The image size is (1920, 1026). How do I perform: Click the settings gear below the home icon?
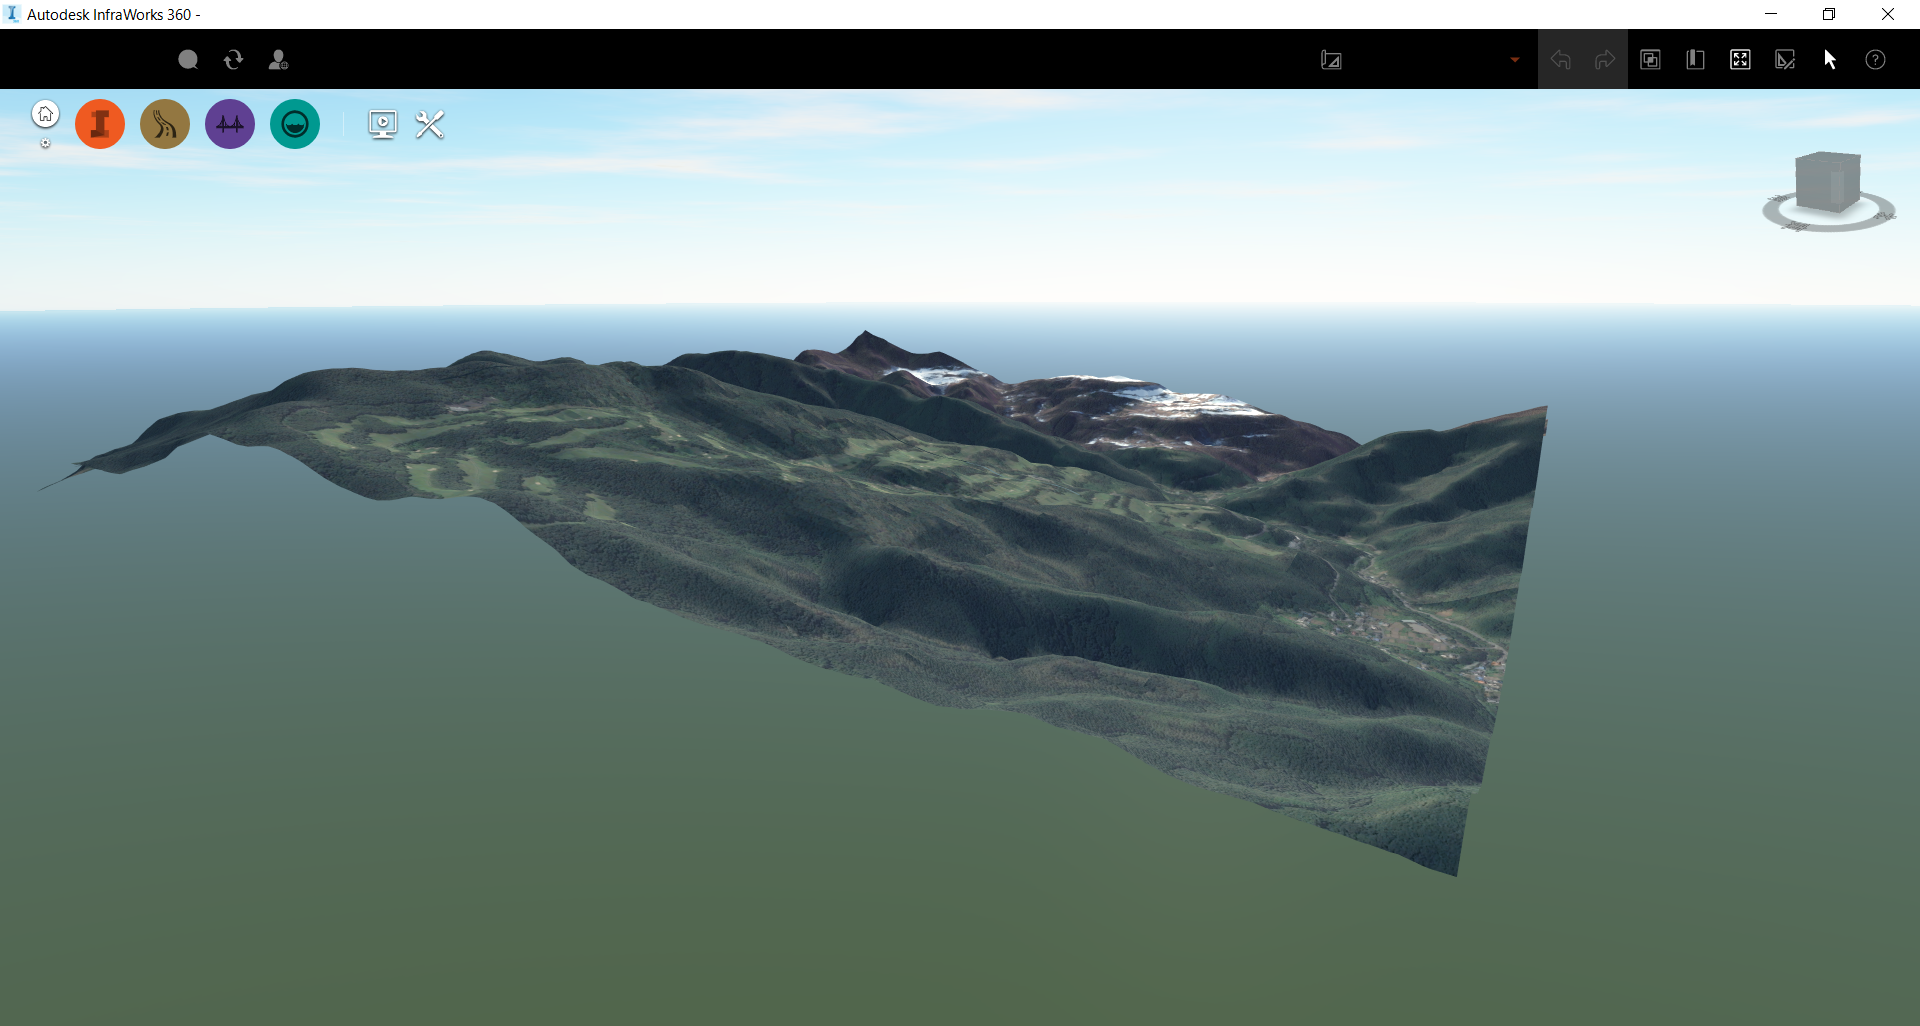[45, 144]
